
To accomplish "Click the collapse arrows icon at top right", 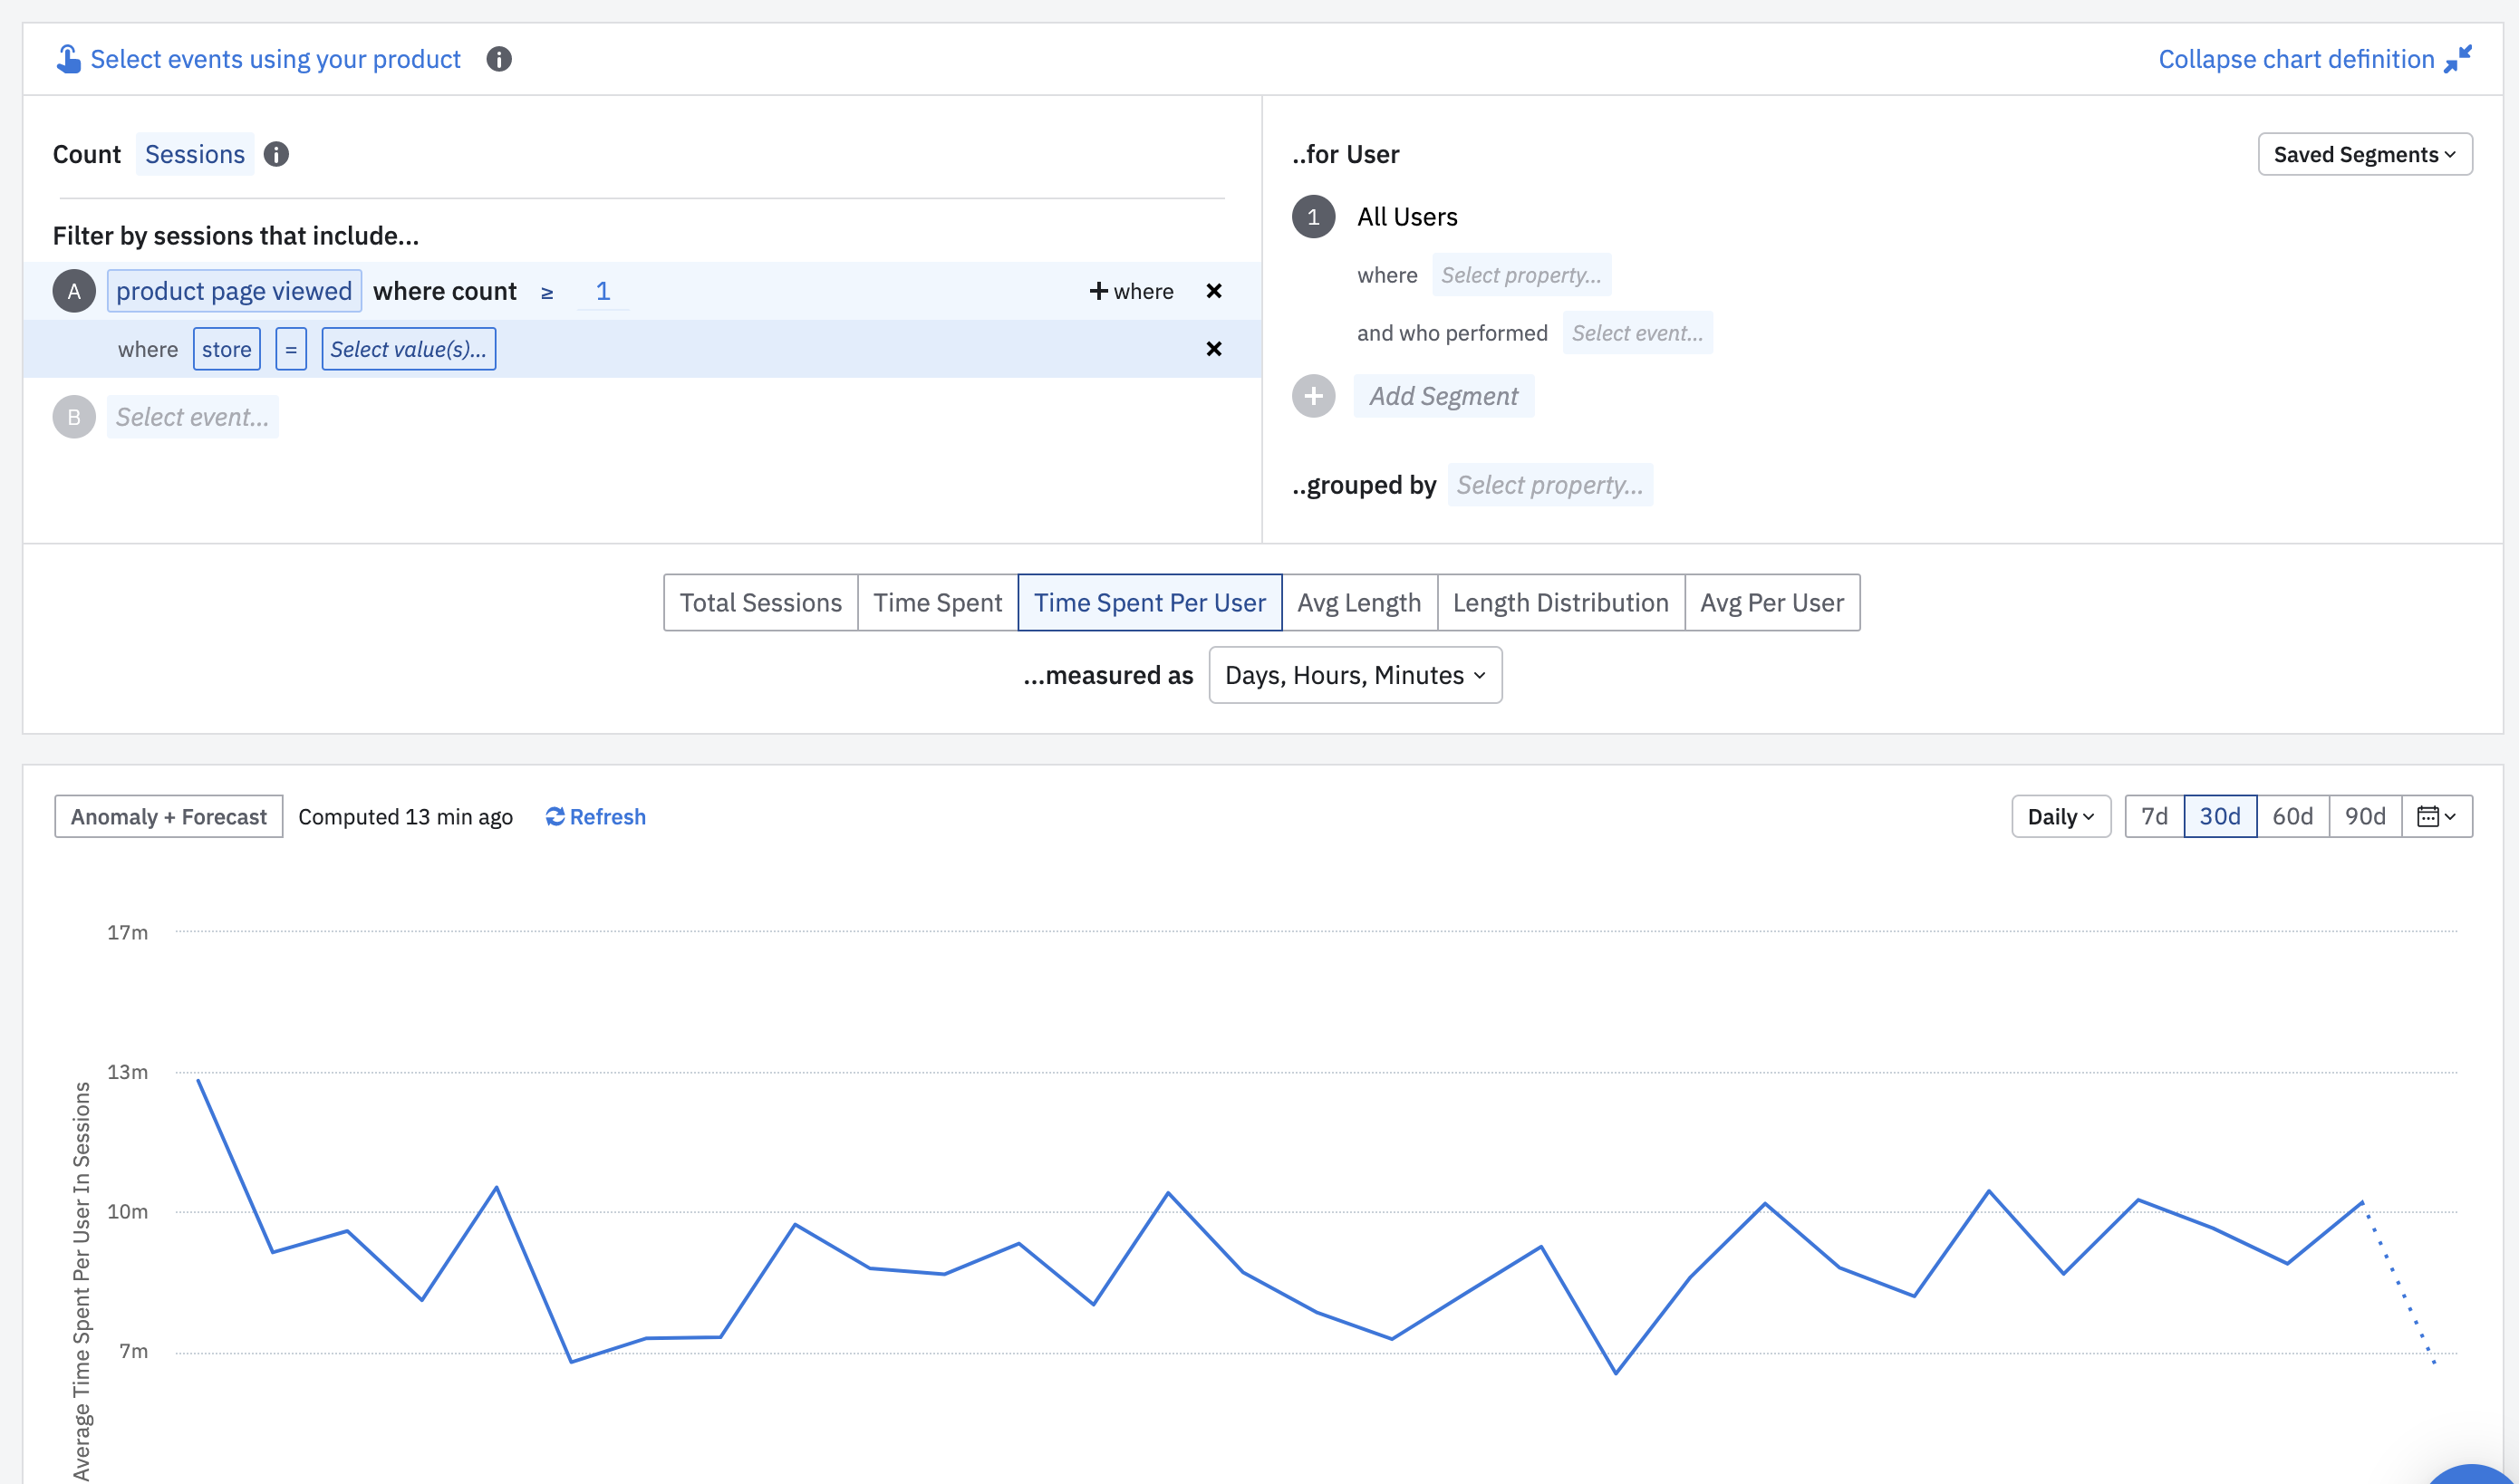I will pyautogui.click(x=2457, y=59).
